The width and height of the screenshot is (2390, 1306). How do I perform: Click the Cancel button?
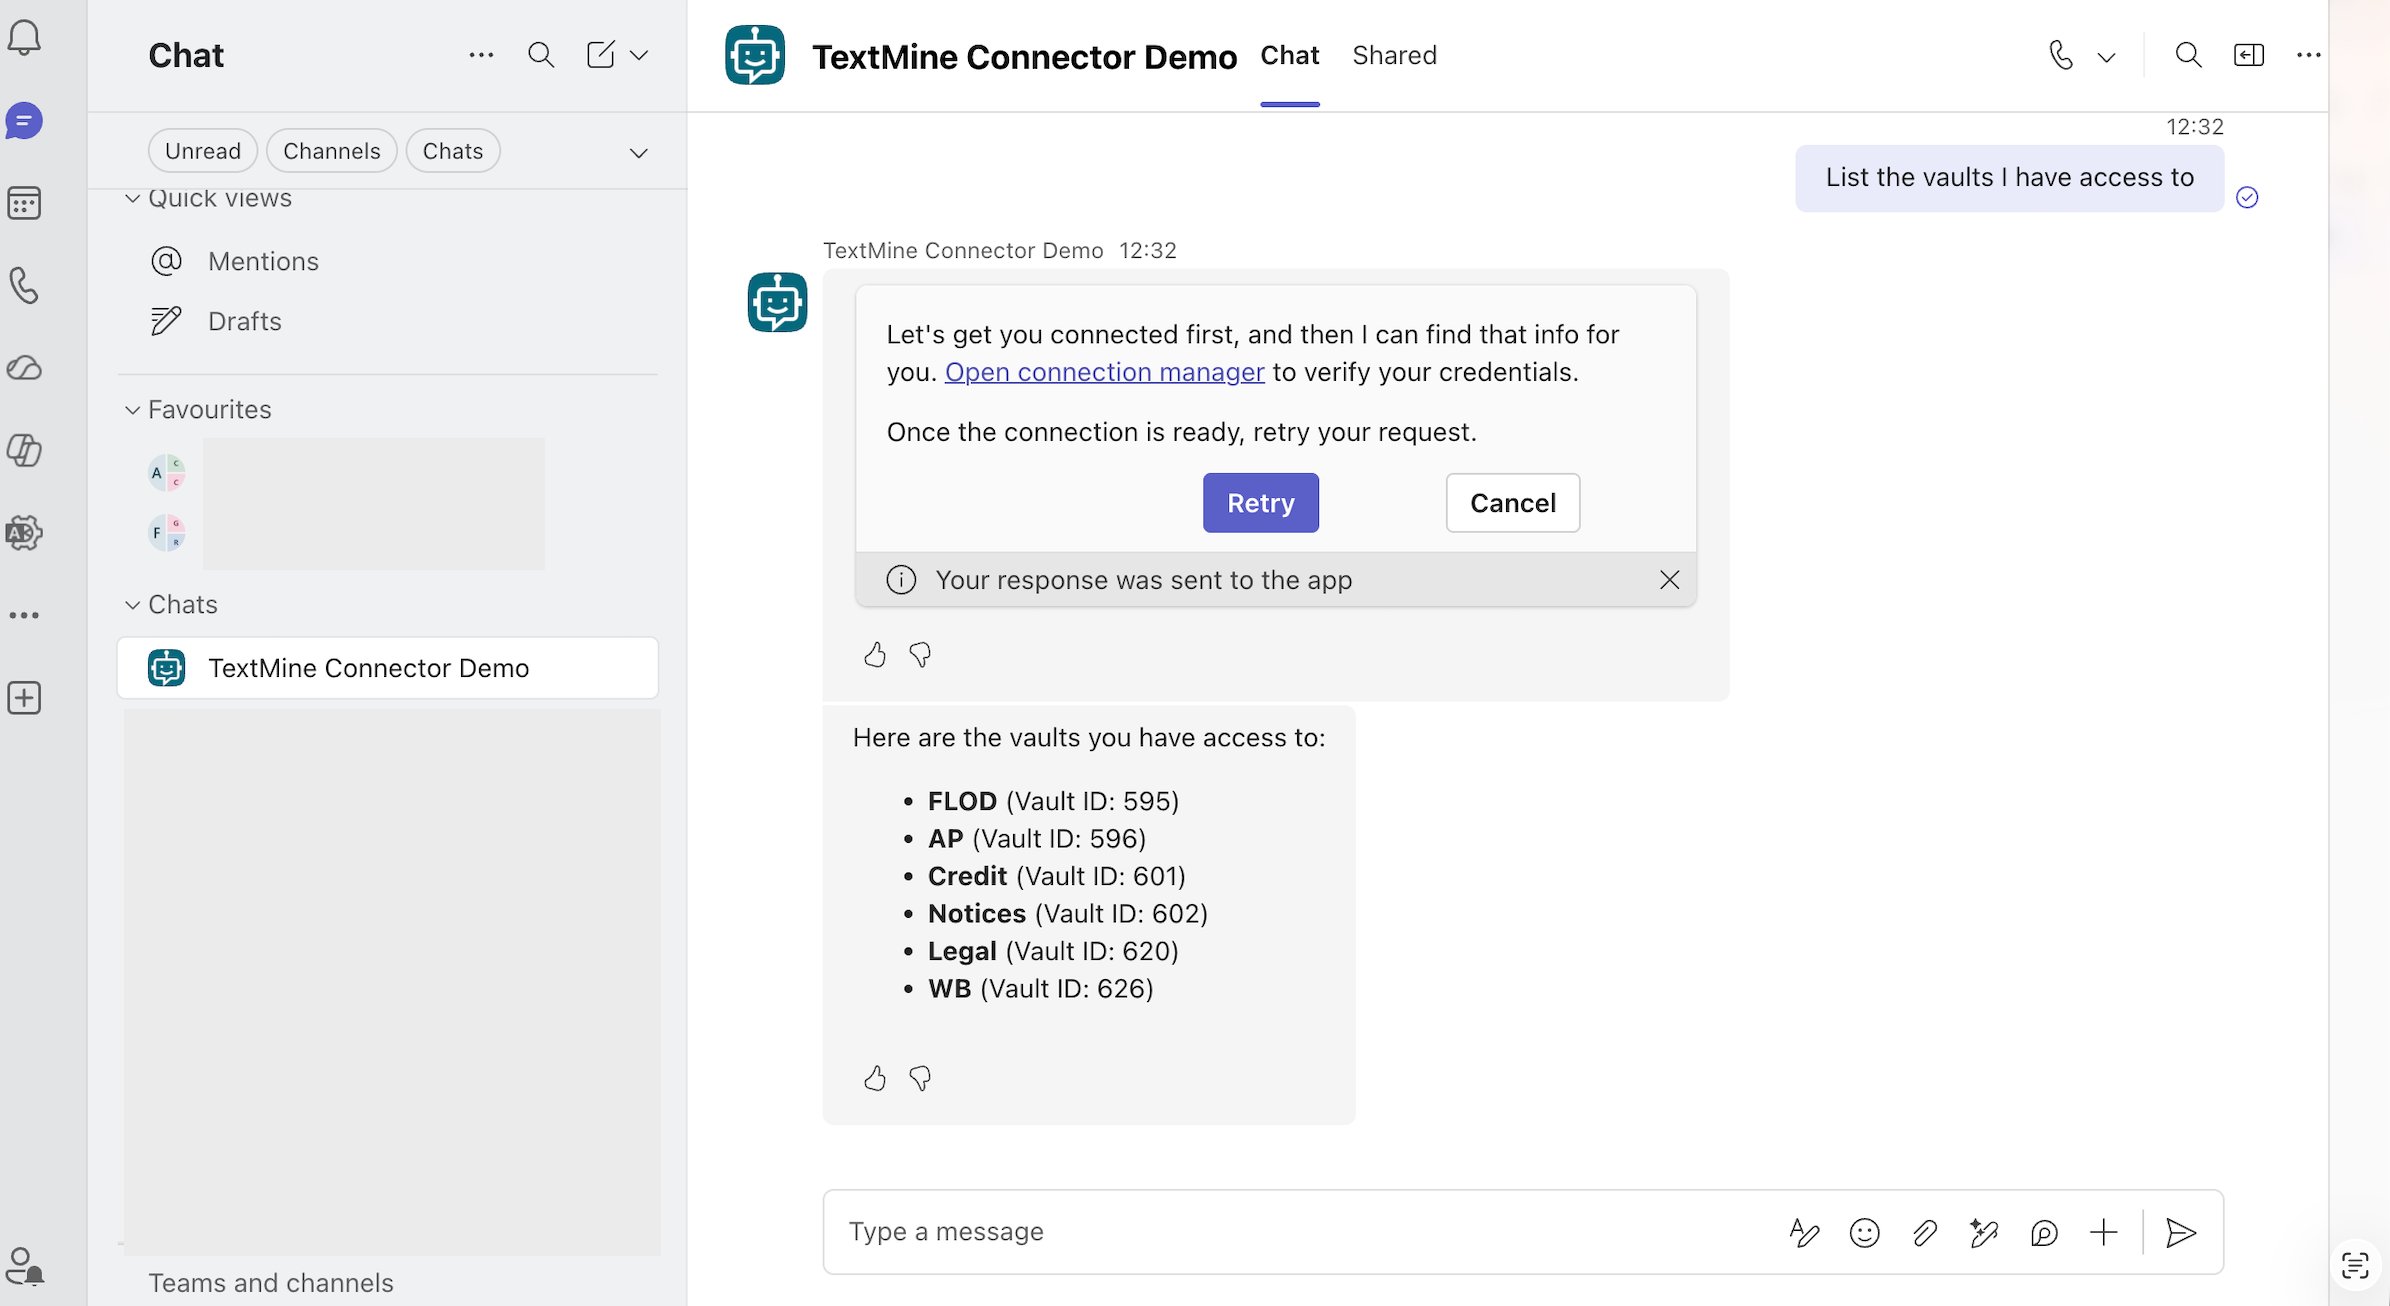[x=1512, y=503]
